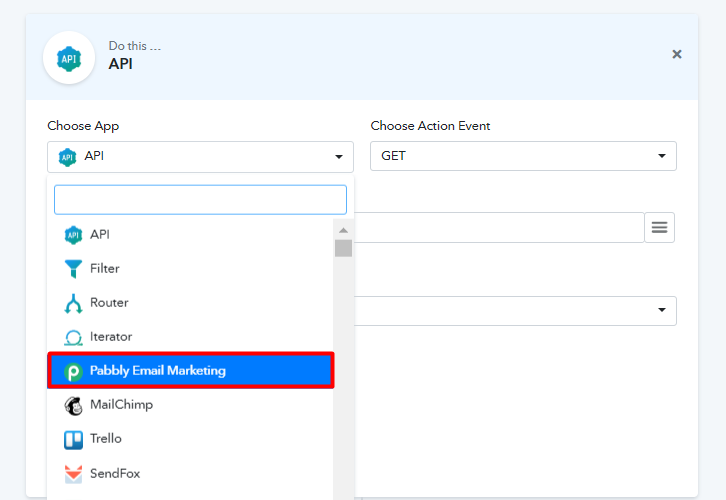Click the "Choose App" label
Image resolution: width=726 pixels, height=500 pixels.
coord(83,126)
